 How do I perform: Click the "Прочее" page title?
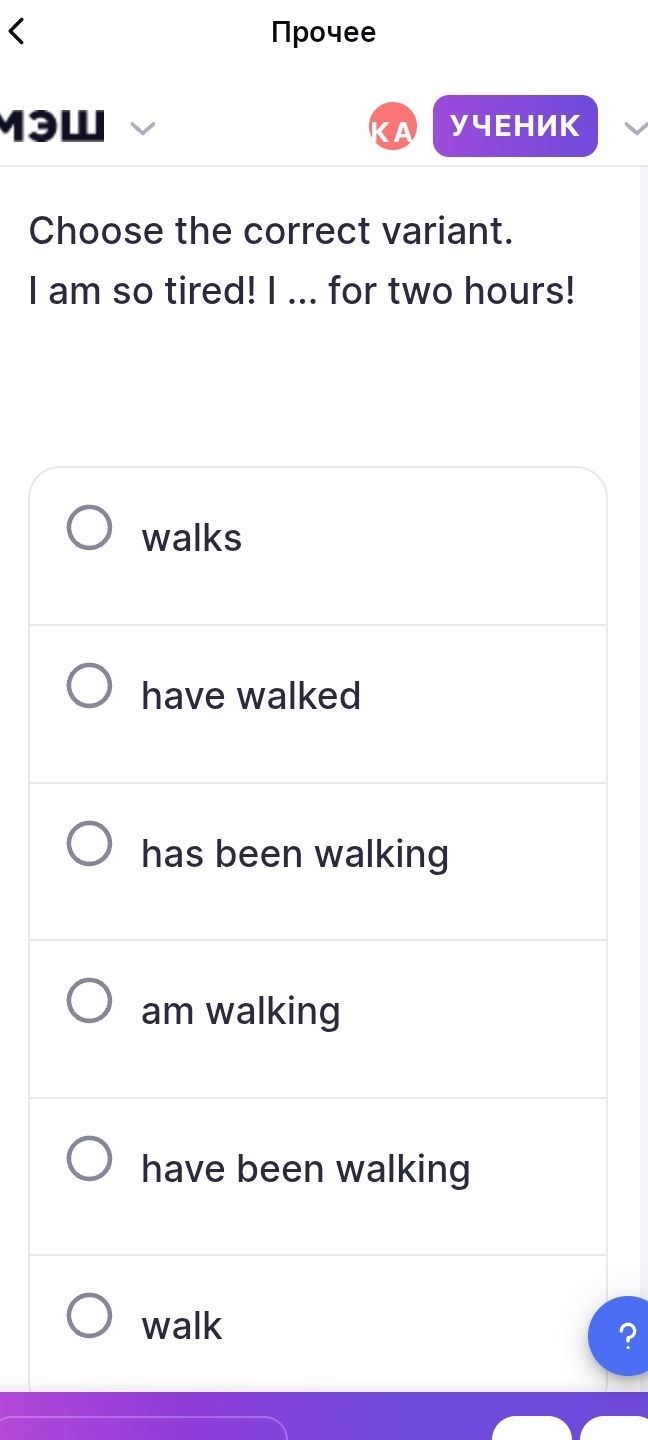point(324,32)
